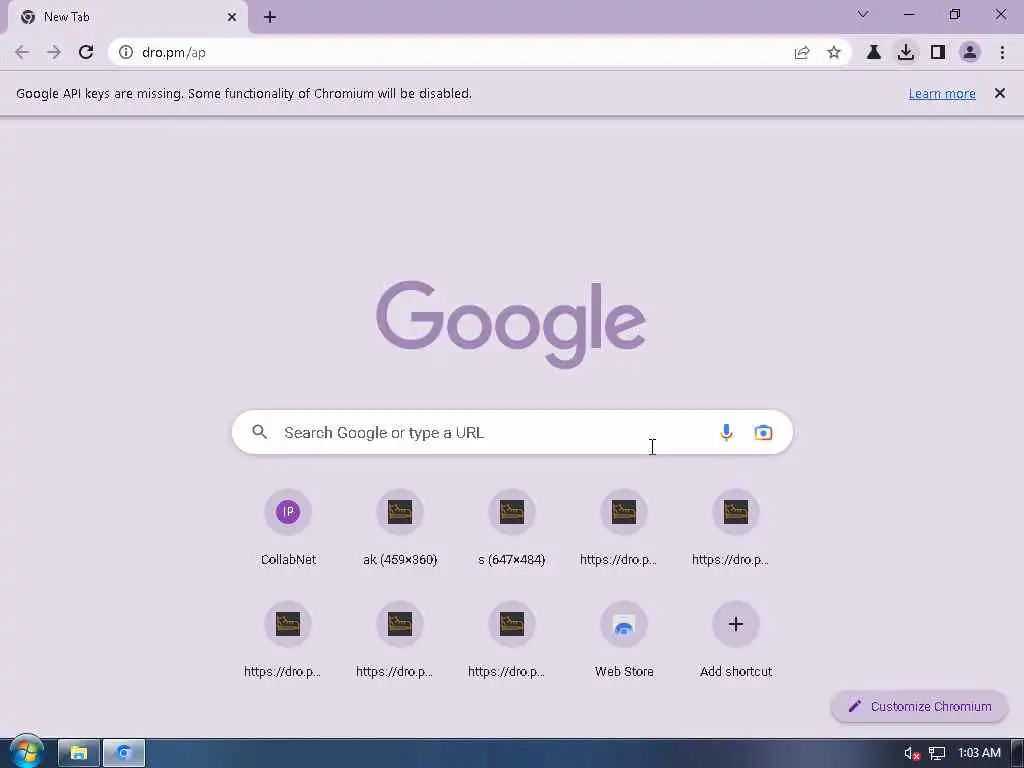
Task: Open the Learn more link
Action: 942,93
